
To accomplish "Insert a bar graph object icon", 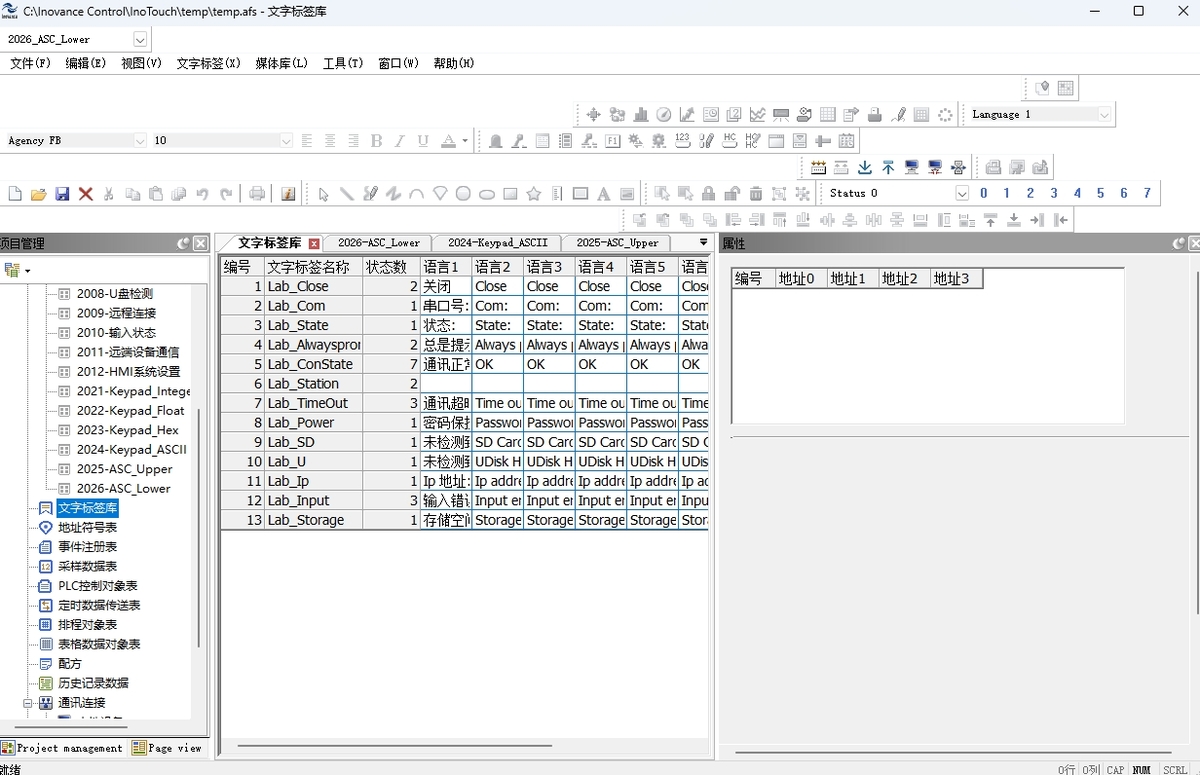I will click(x=640, y=115).
